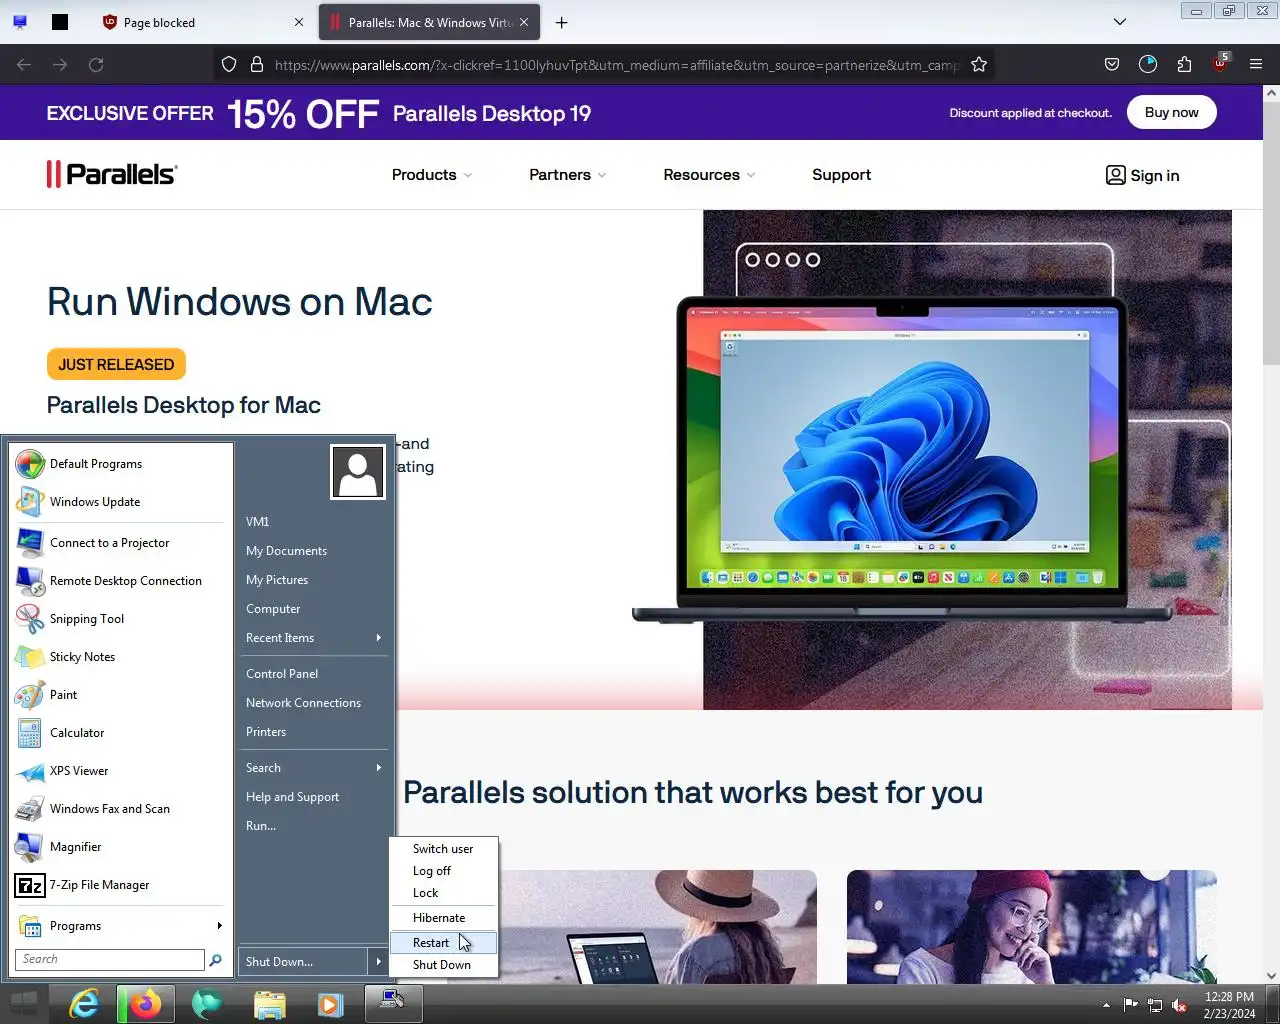Image resolution: width=1280 pixels, height=1024 pixels.
Task: Select Switch user option
Action: 443,849
